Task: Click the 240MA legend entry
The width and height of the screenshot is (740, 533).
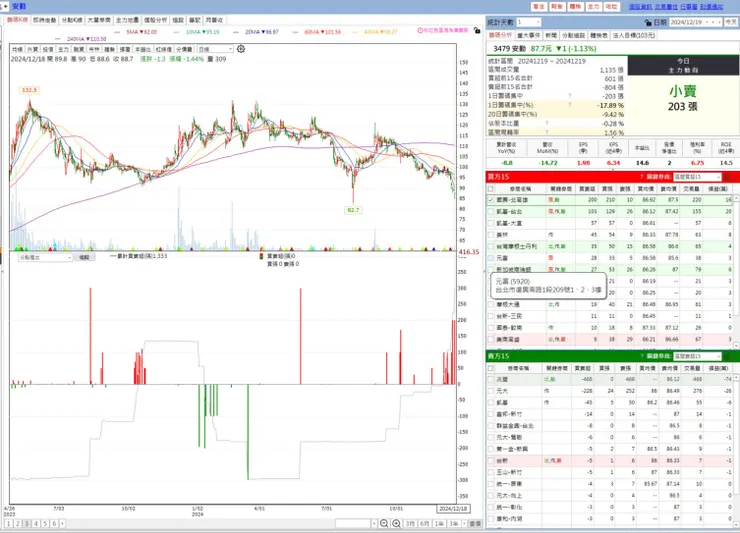Action: tap(86, 39)
